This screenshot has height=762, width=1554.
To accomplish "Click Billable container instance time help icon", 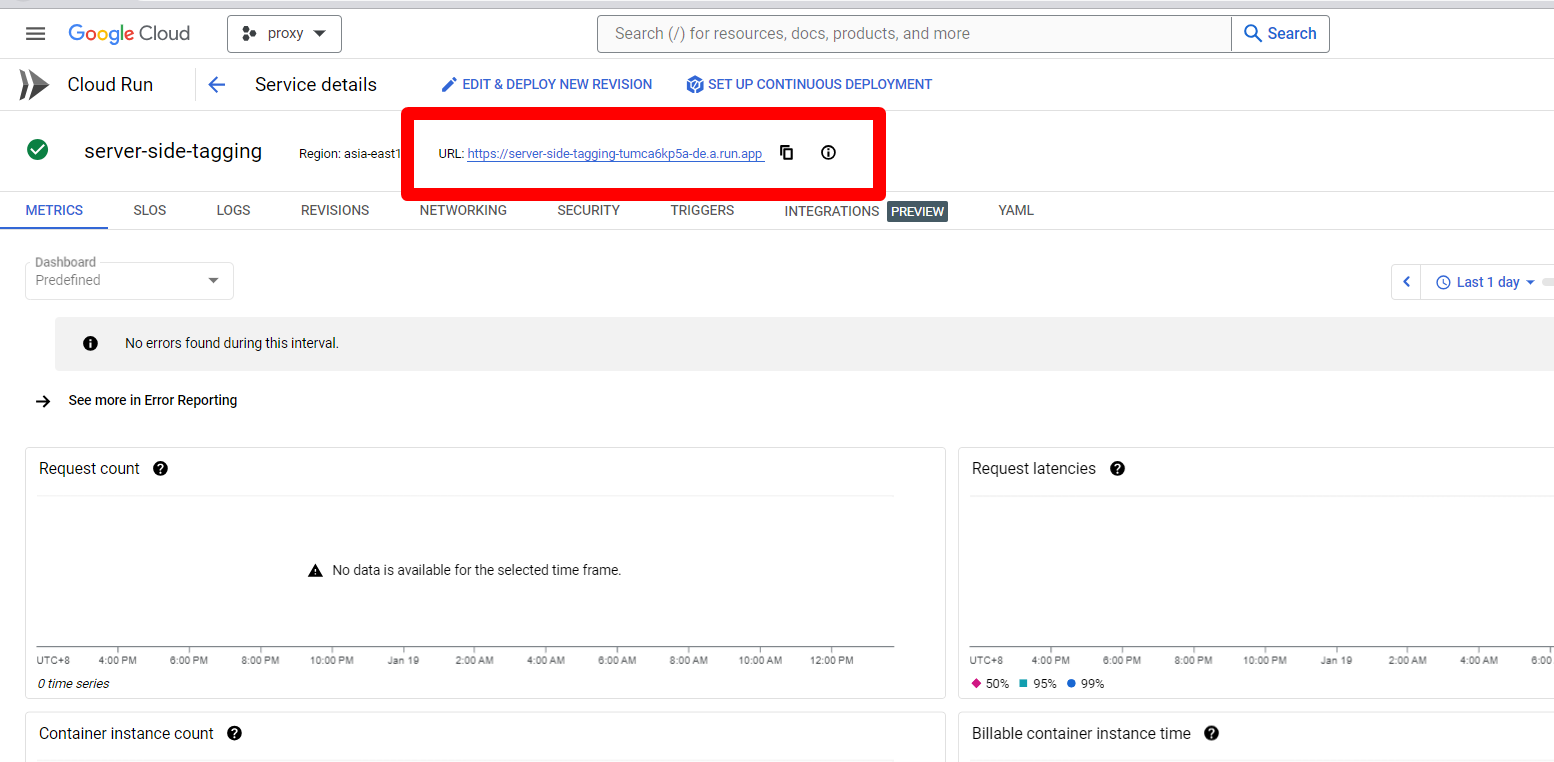I will tap(1211, 733).
